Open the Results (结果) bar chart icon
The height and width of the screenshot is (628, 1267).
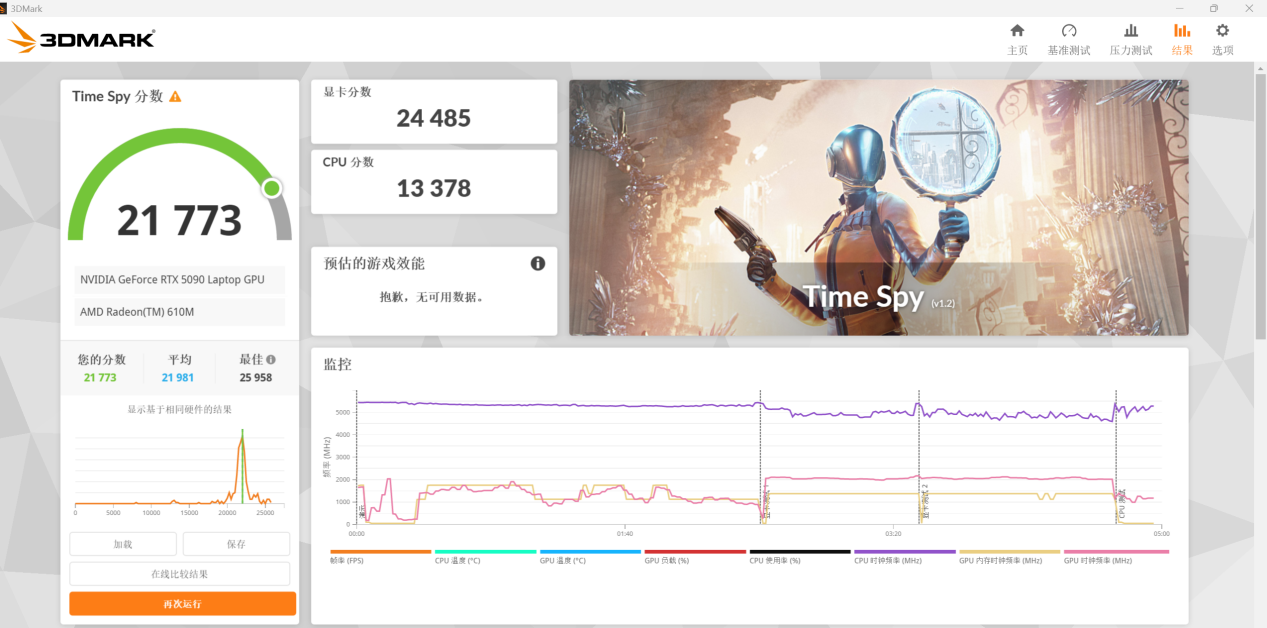pyautogui.click(x=1182, y=31)
